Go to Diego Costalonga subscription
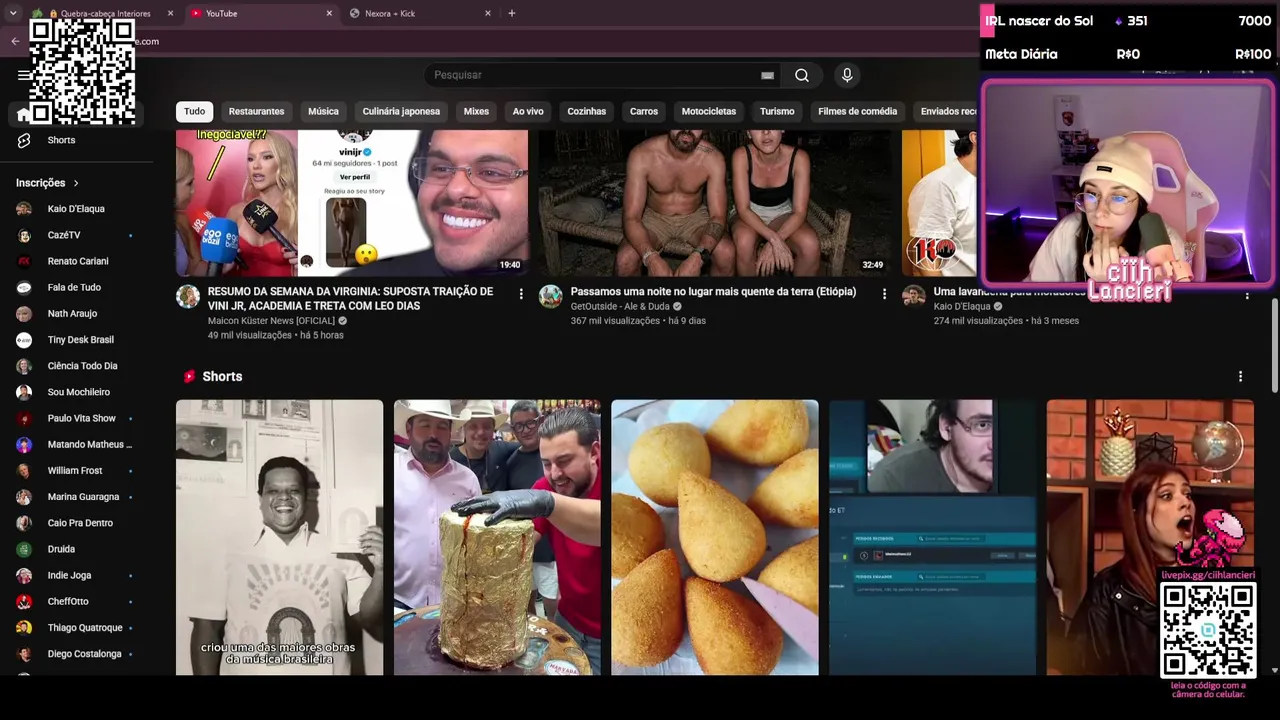This screenshot has width=1280, height=720. (77, 654)
